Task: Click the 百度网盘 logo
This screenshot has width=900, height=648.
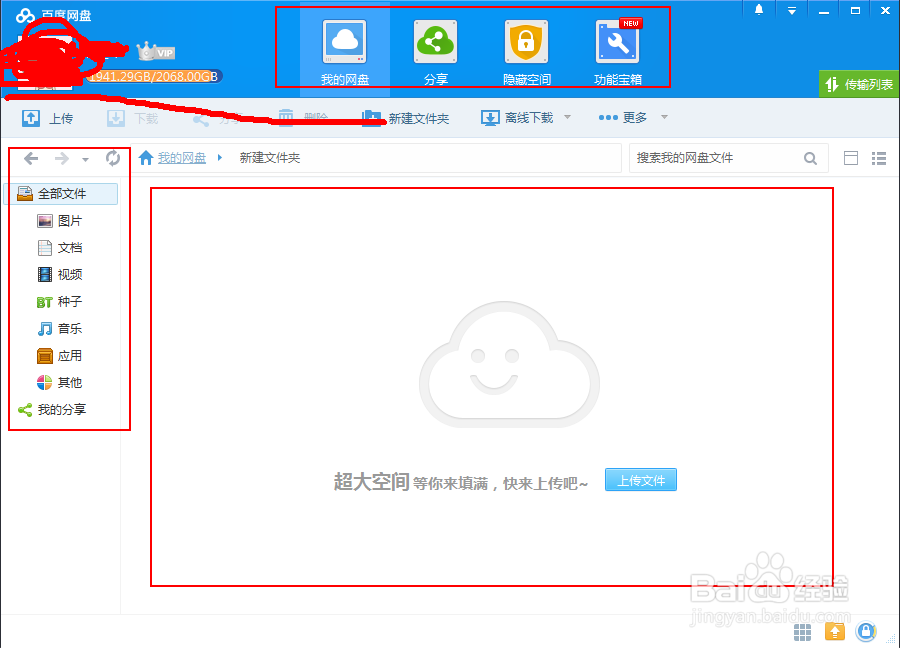Action: click(53, 15)
